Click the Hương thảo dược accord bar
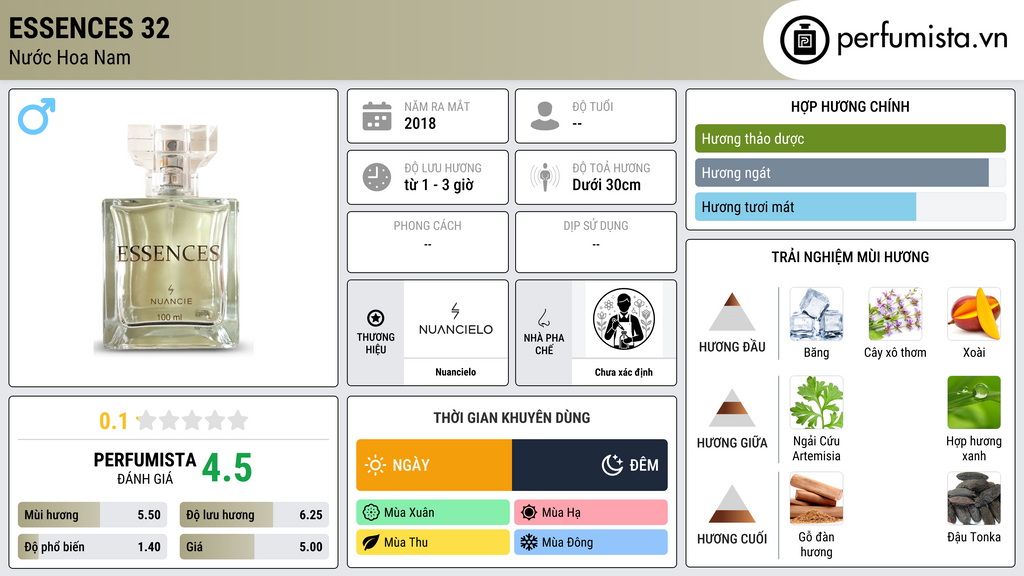 point(850,138)
